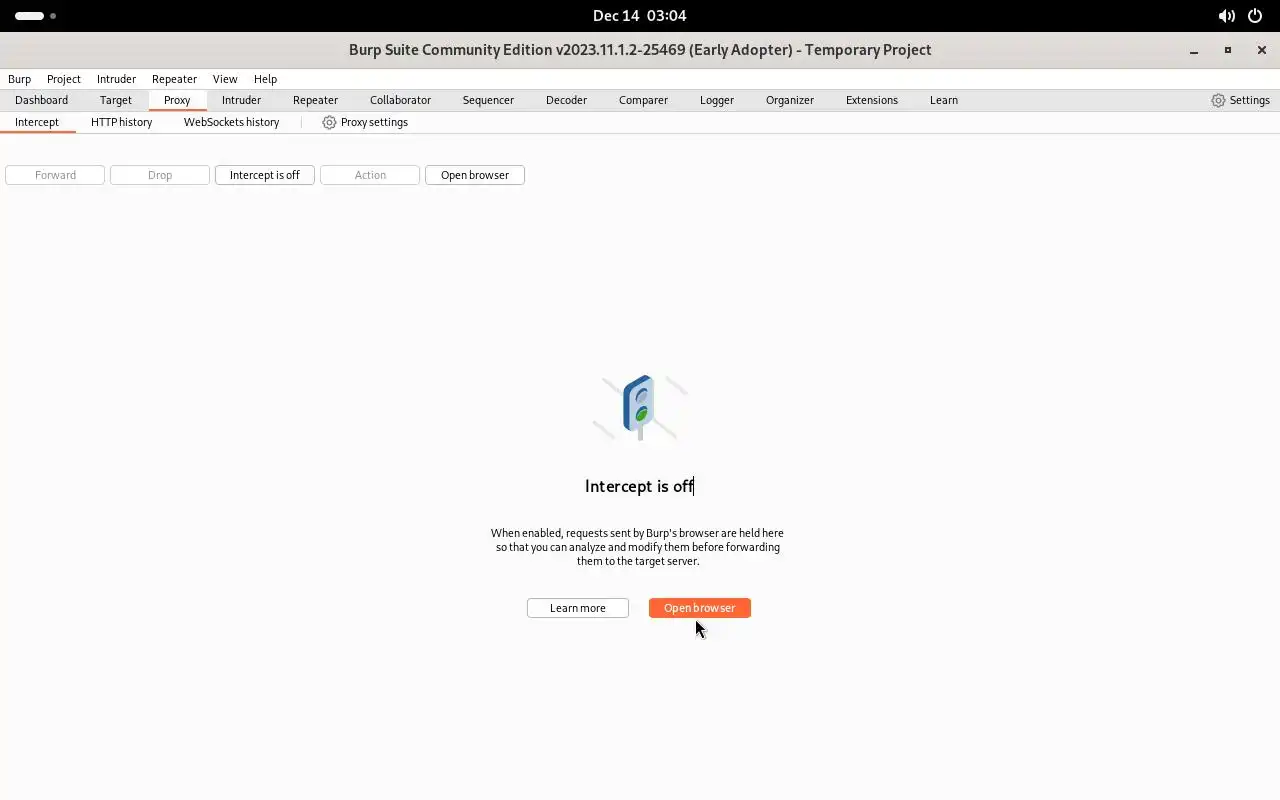Select the Intercept sub-tab
Viewport: 1280px width, 800px height.
click(x=37, y=122)
